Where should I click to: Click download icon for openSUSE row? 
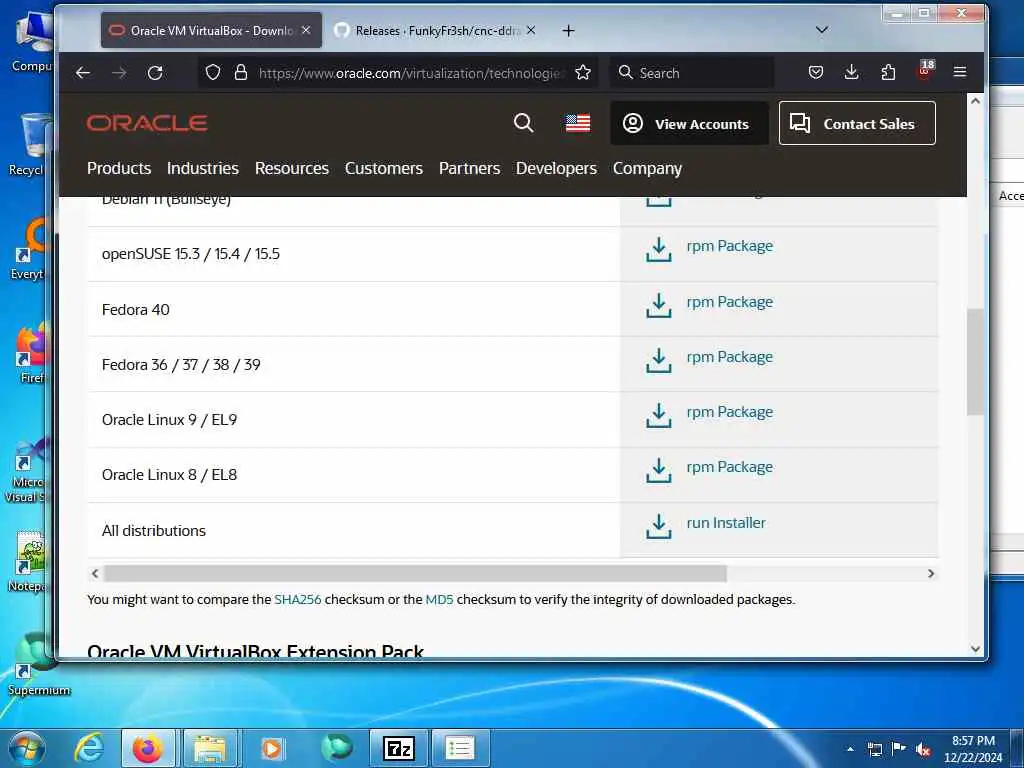659,249
